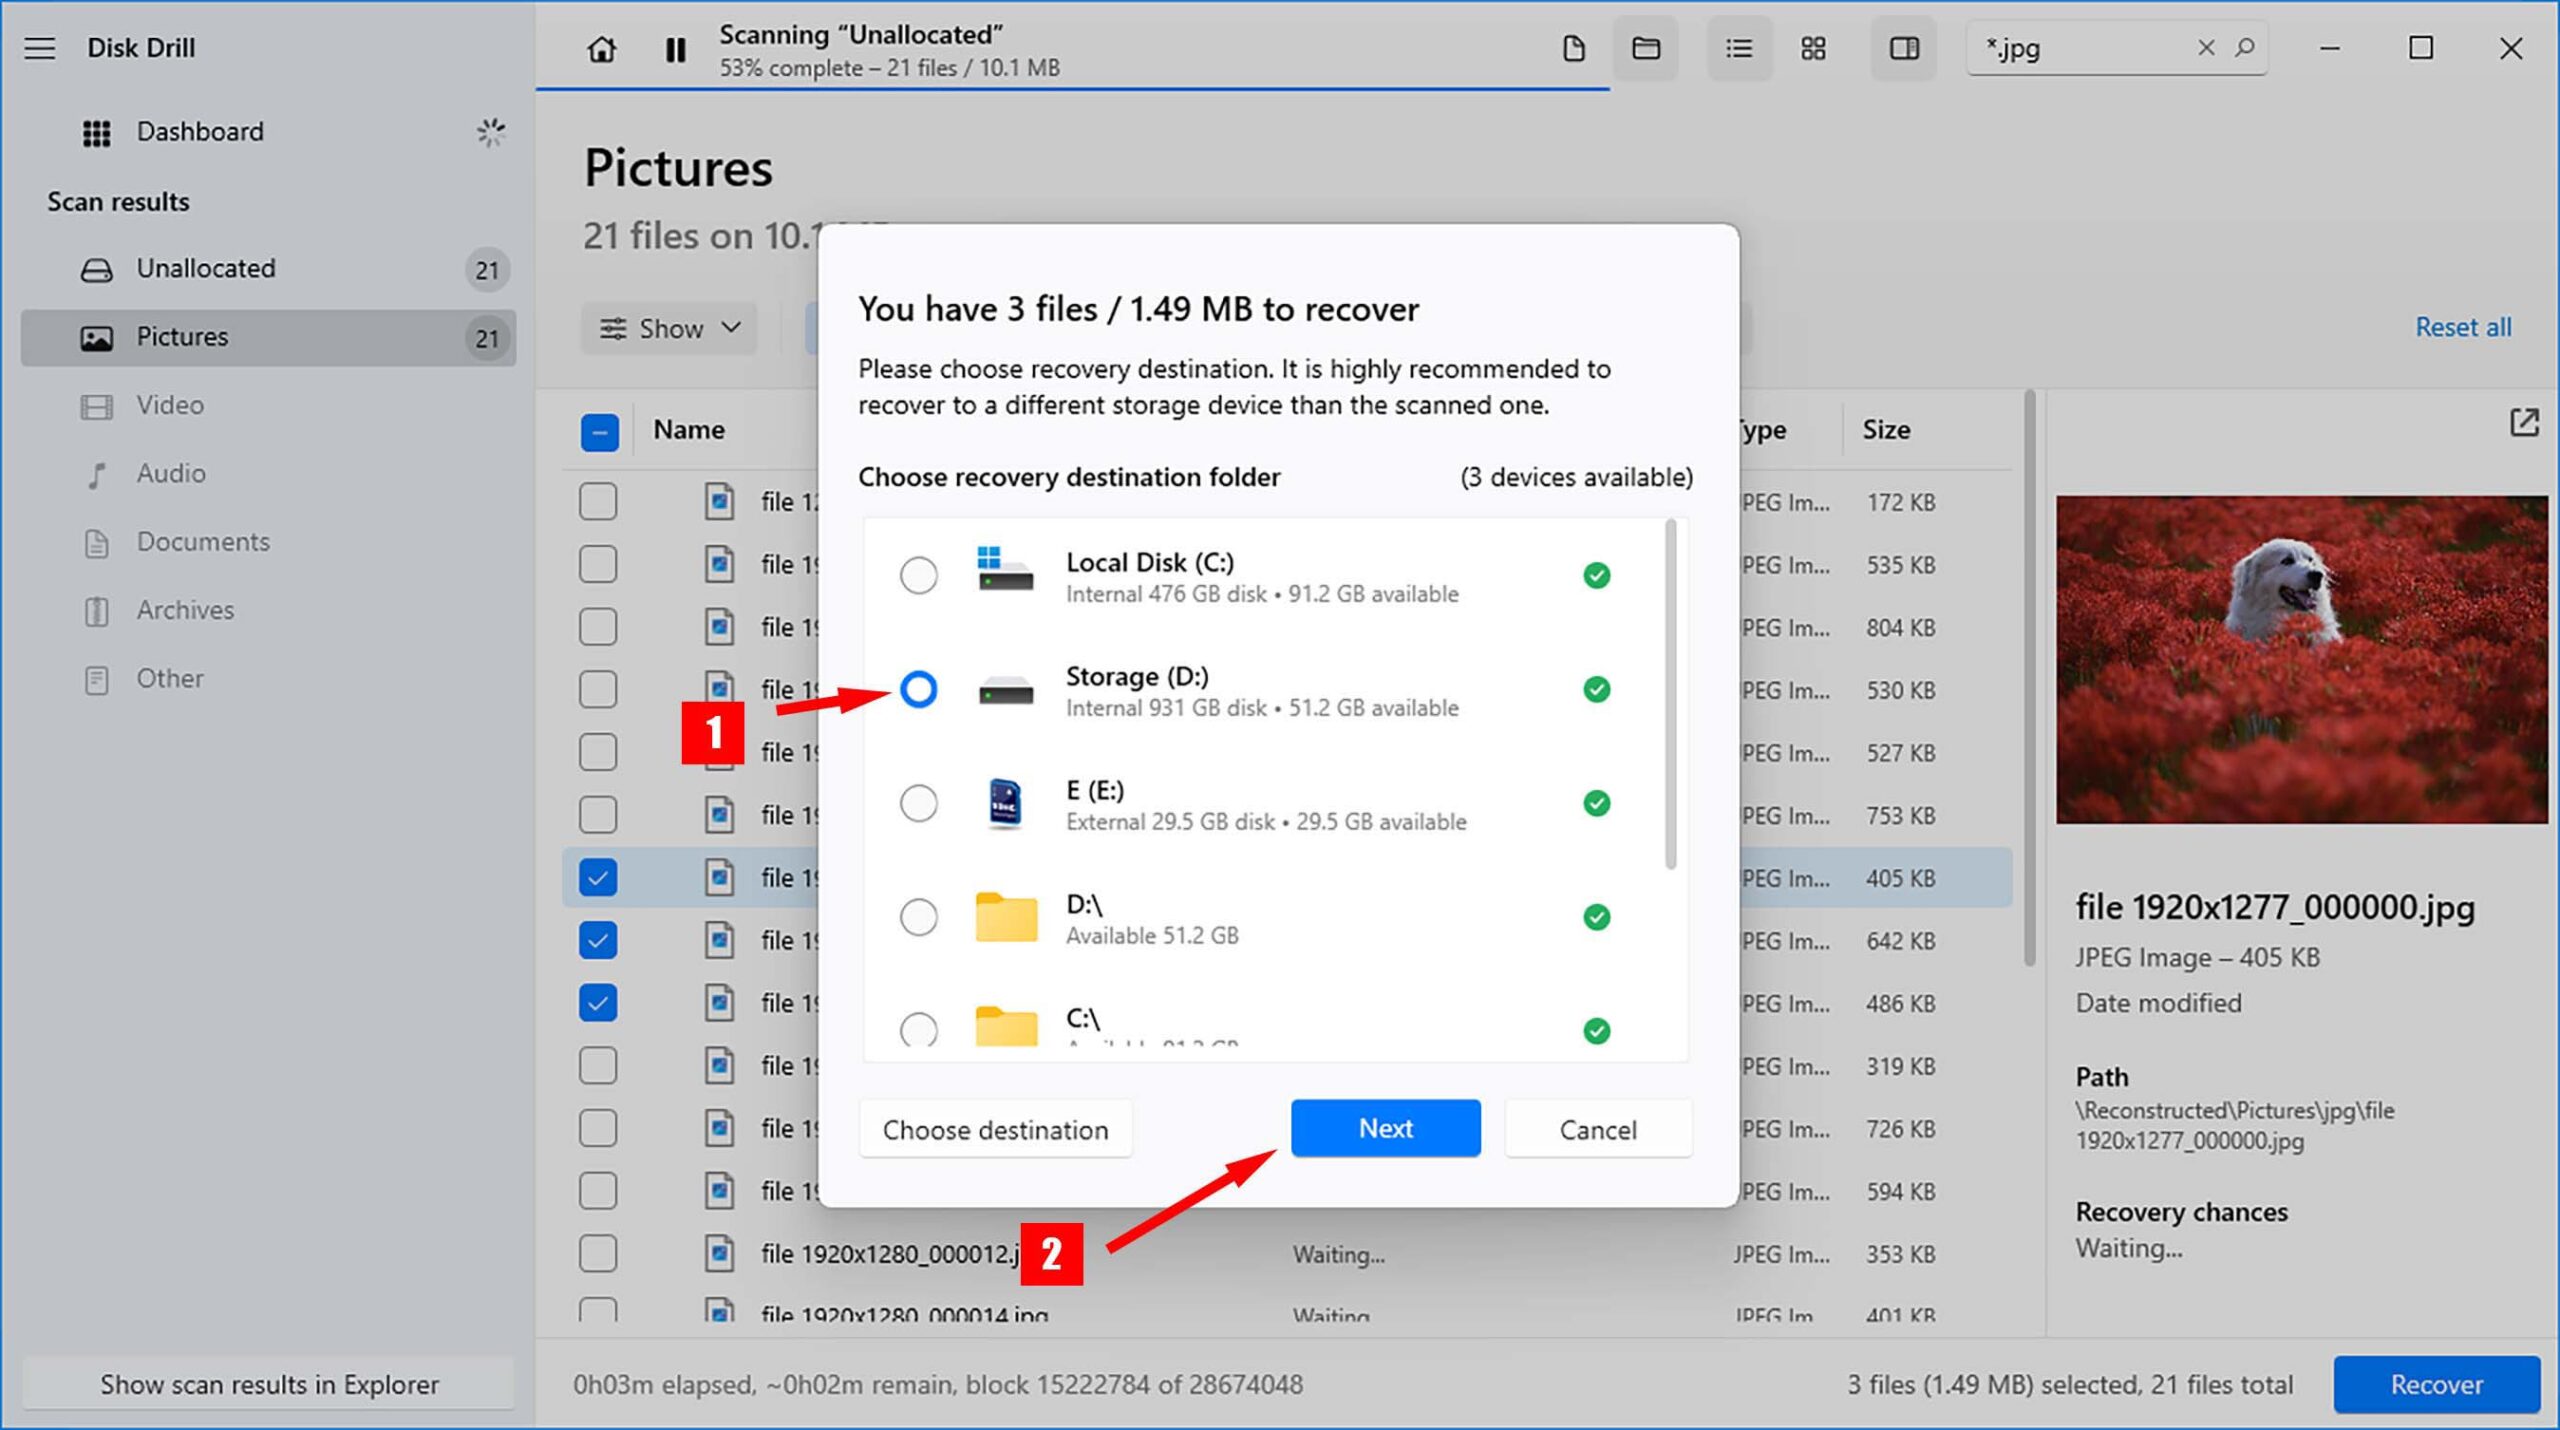Click Next to confirm recovery destination
Screen dimensions: 2560x1430
(x=1387, y=1127)
